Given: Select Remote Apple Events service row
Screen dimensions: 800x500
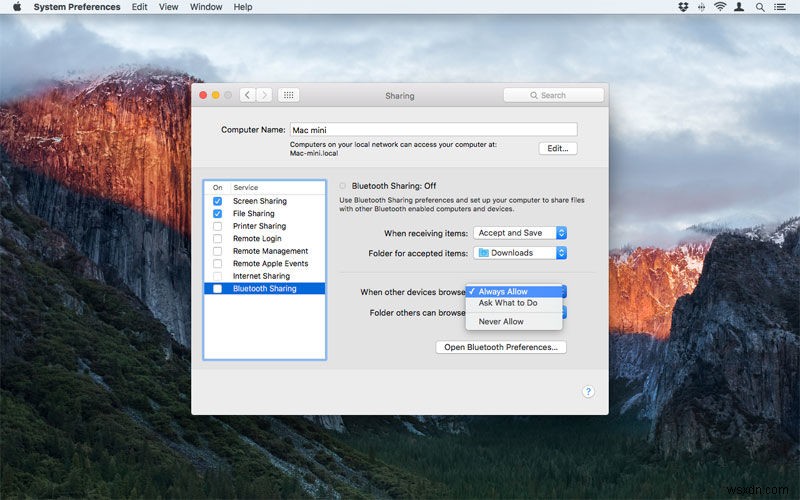Looking at the screenshot, I should tap(264, 263).
